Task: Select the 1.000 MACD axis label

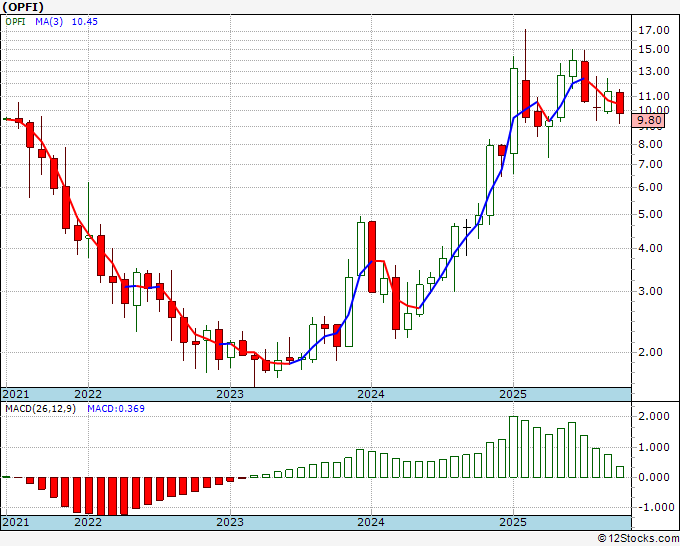Action: (654, 447)
